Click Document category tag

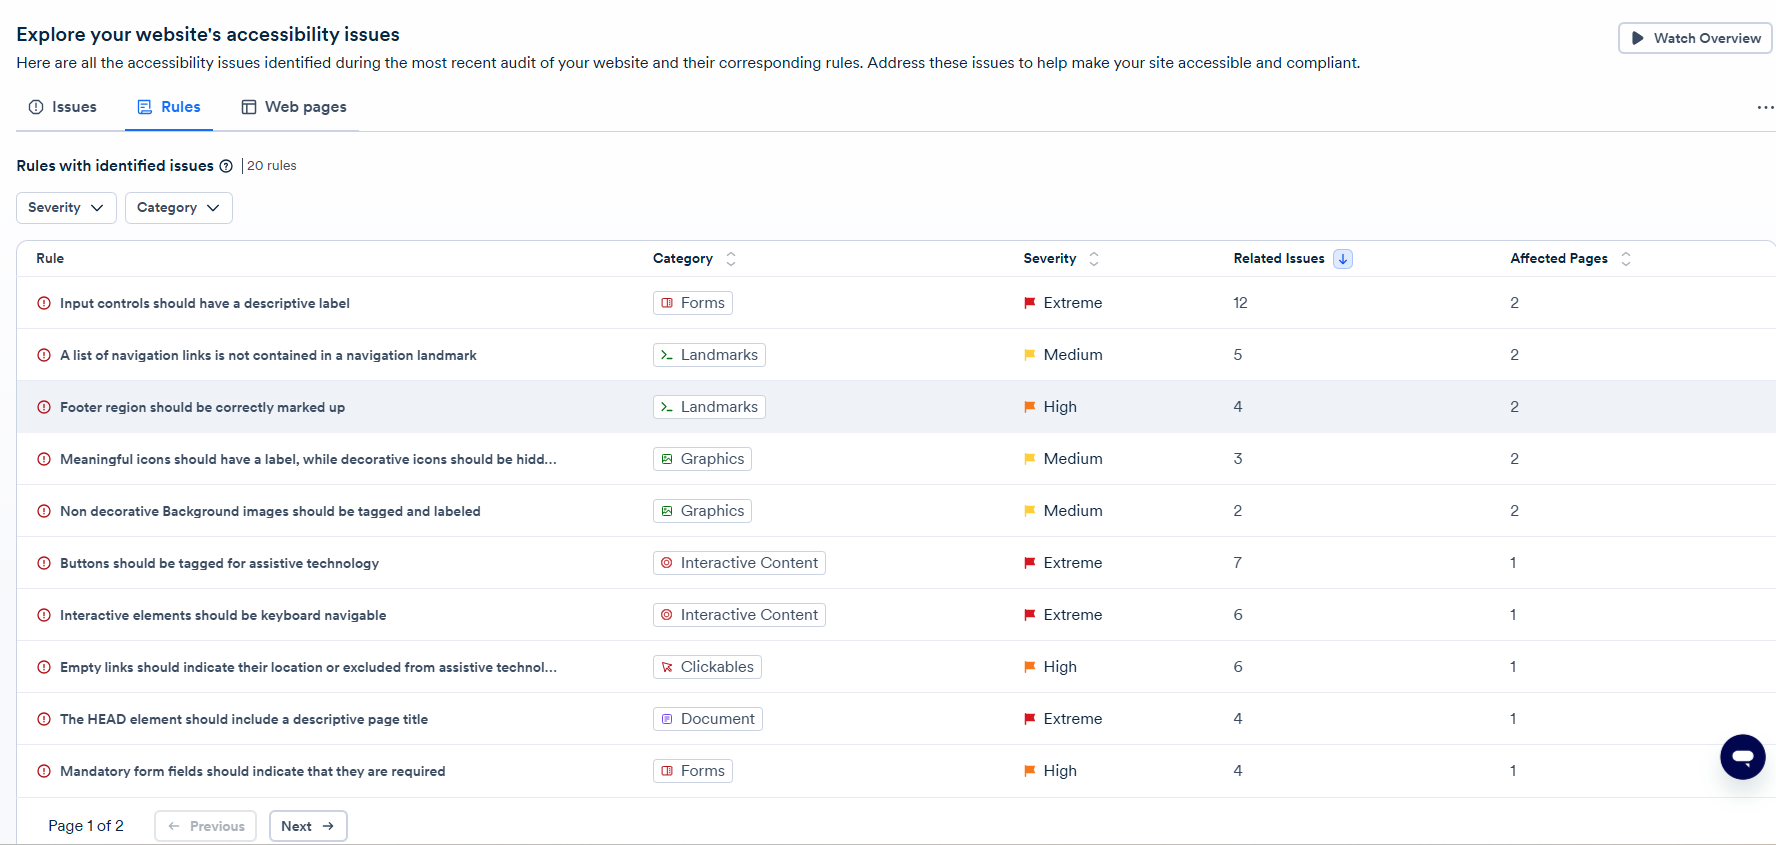point(708,719)
